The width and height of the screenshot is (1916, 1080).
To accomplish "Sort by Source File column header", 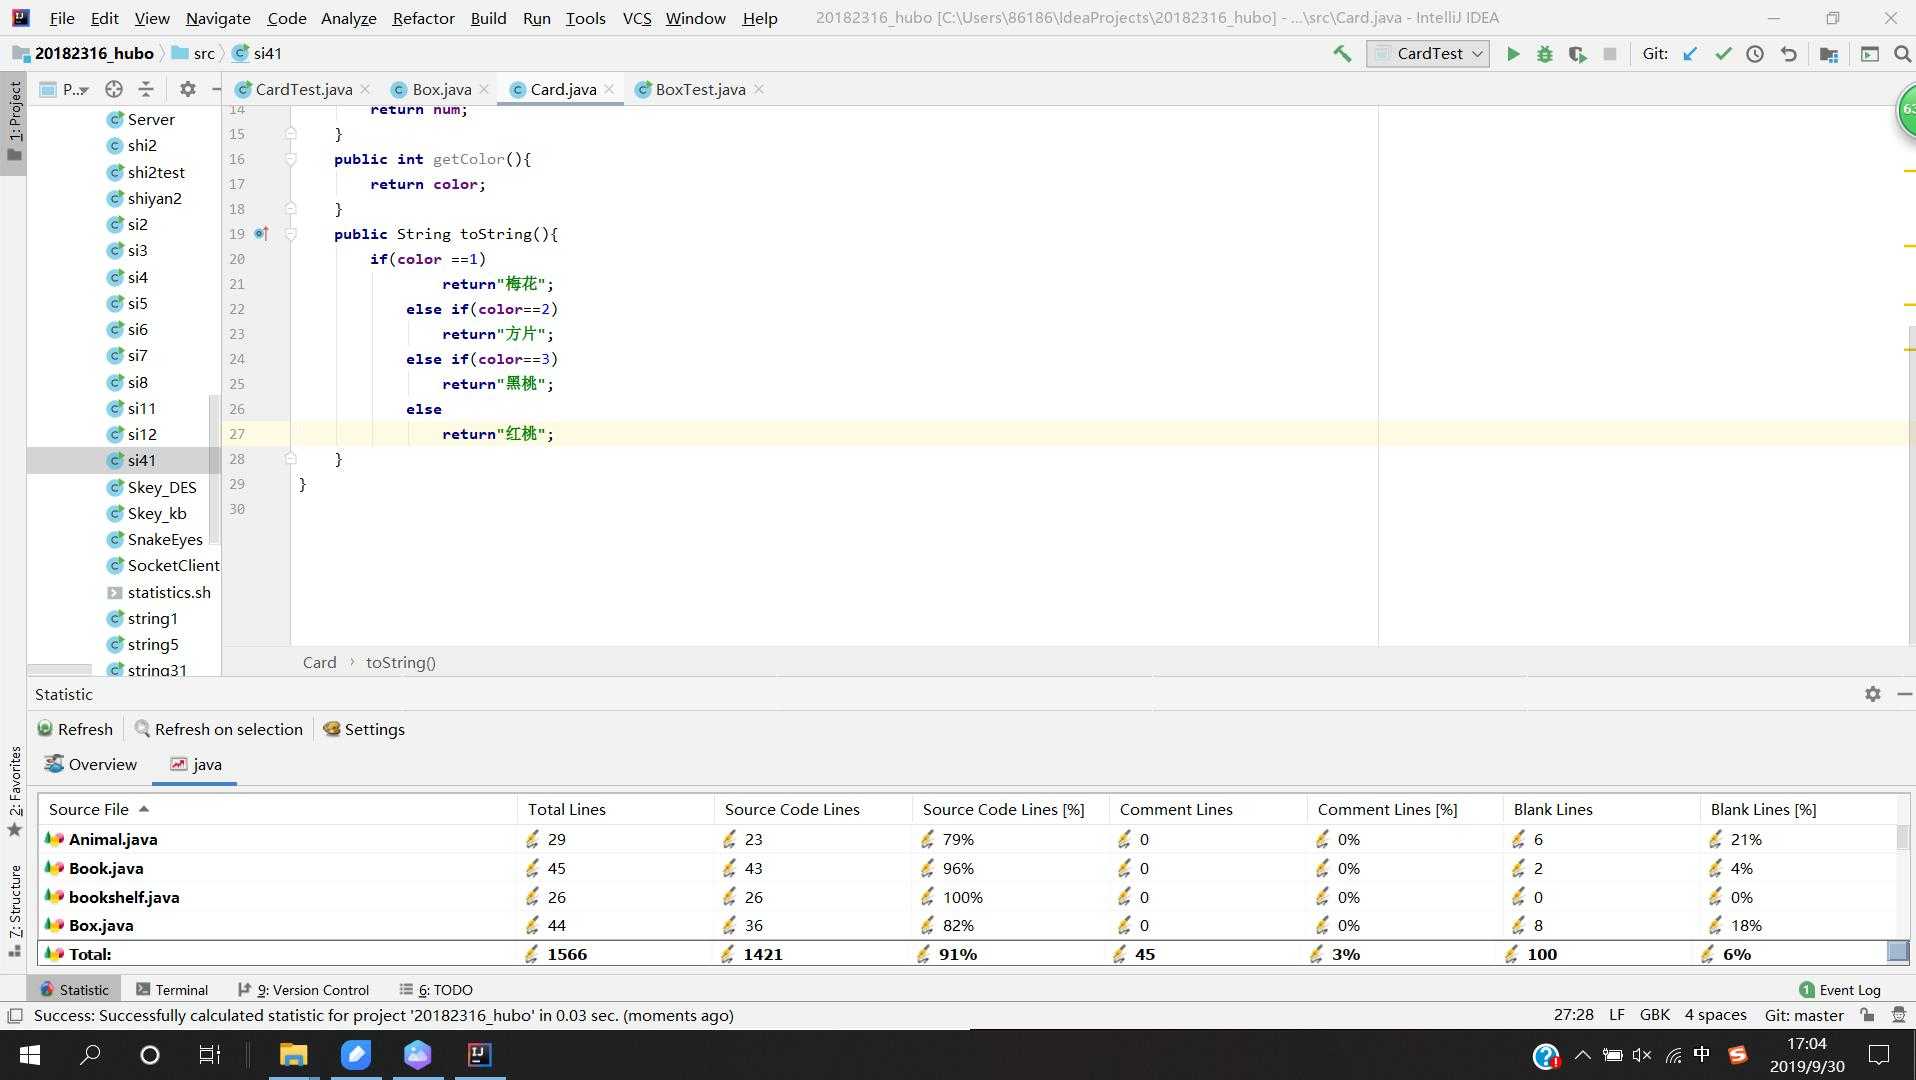I will [x=278, y=809].
